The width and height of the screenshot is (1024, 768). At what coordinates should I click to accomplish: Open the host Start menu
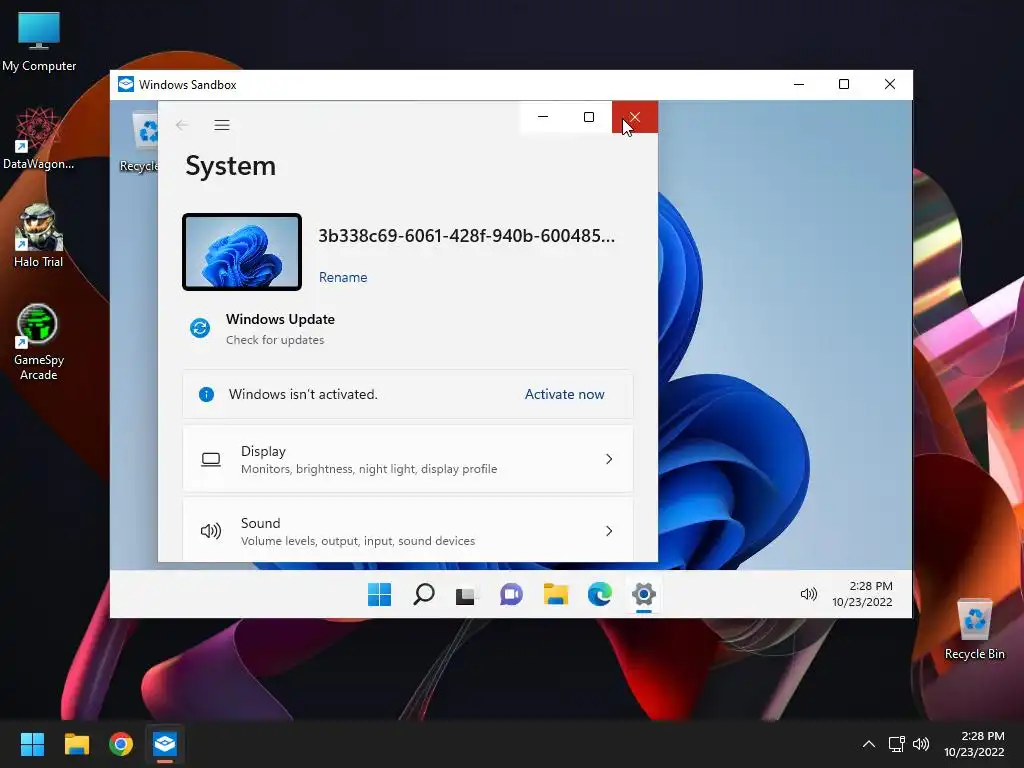click(x=32, y=744)
